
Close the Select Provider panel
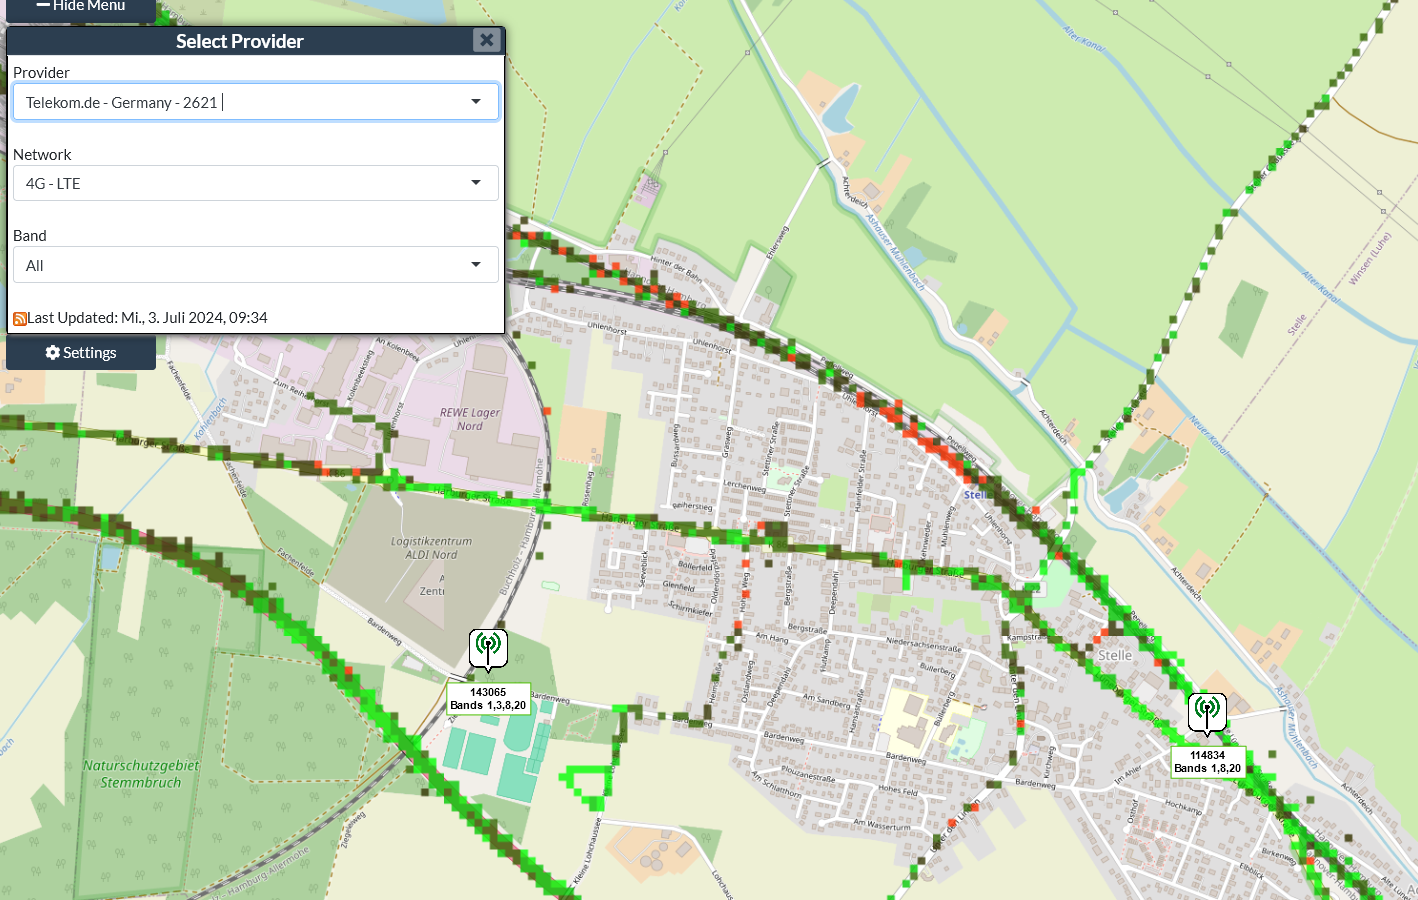click(x=486, y=40)
